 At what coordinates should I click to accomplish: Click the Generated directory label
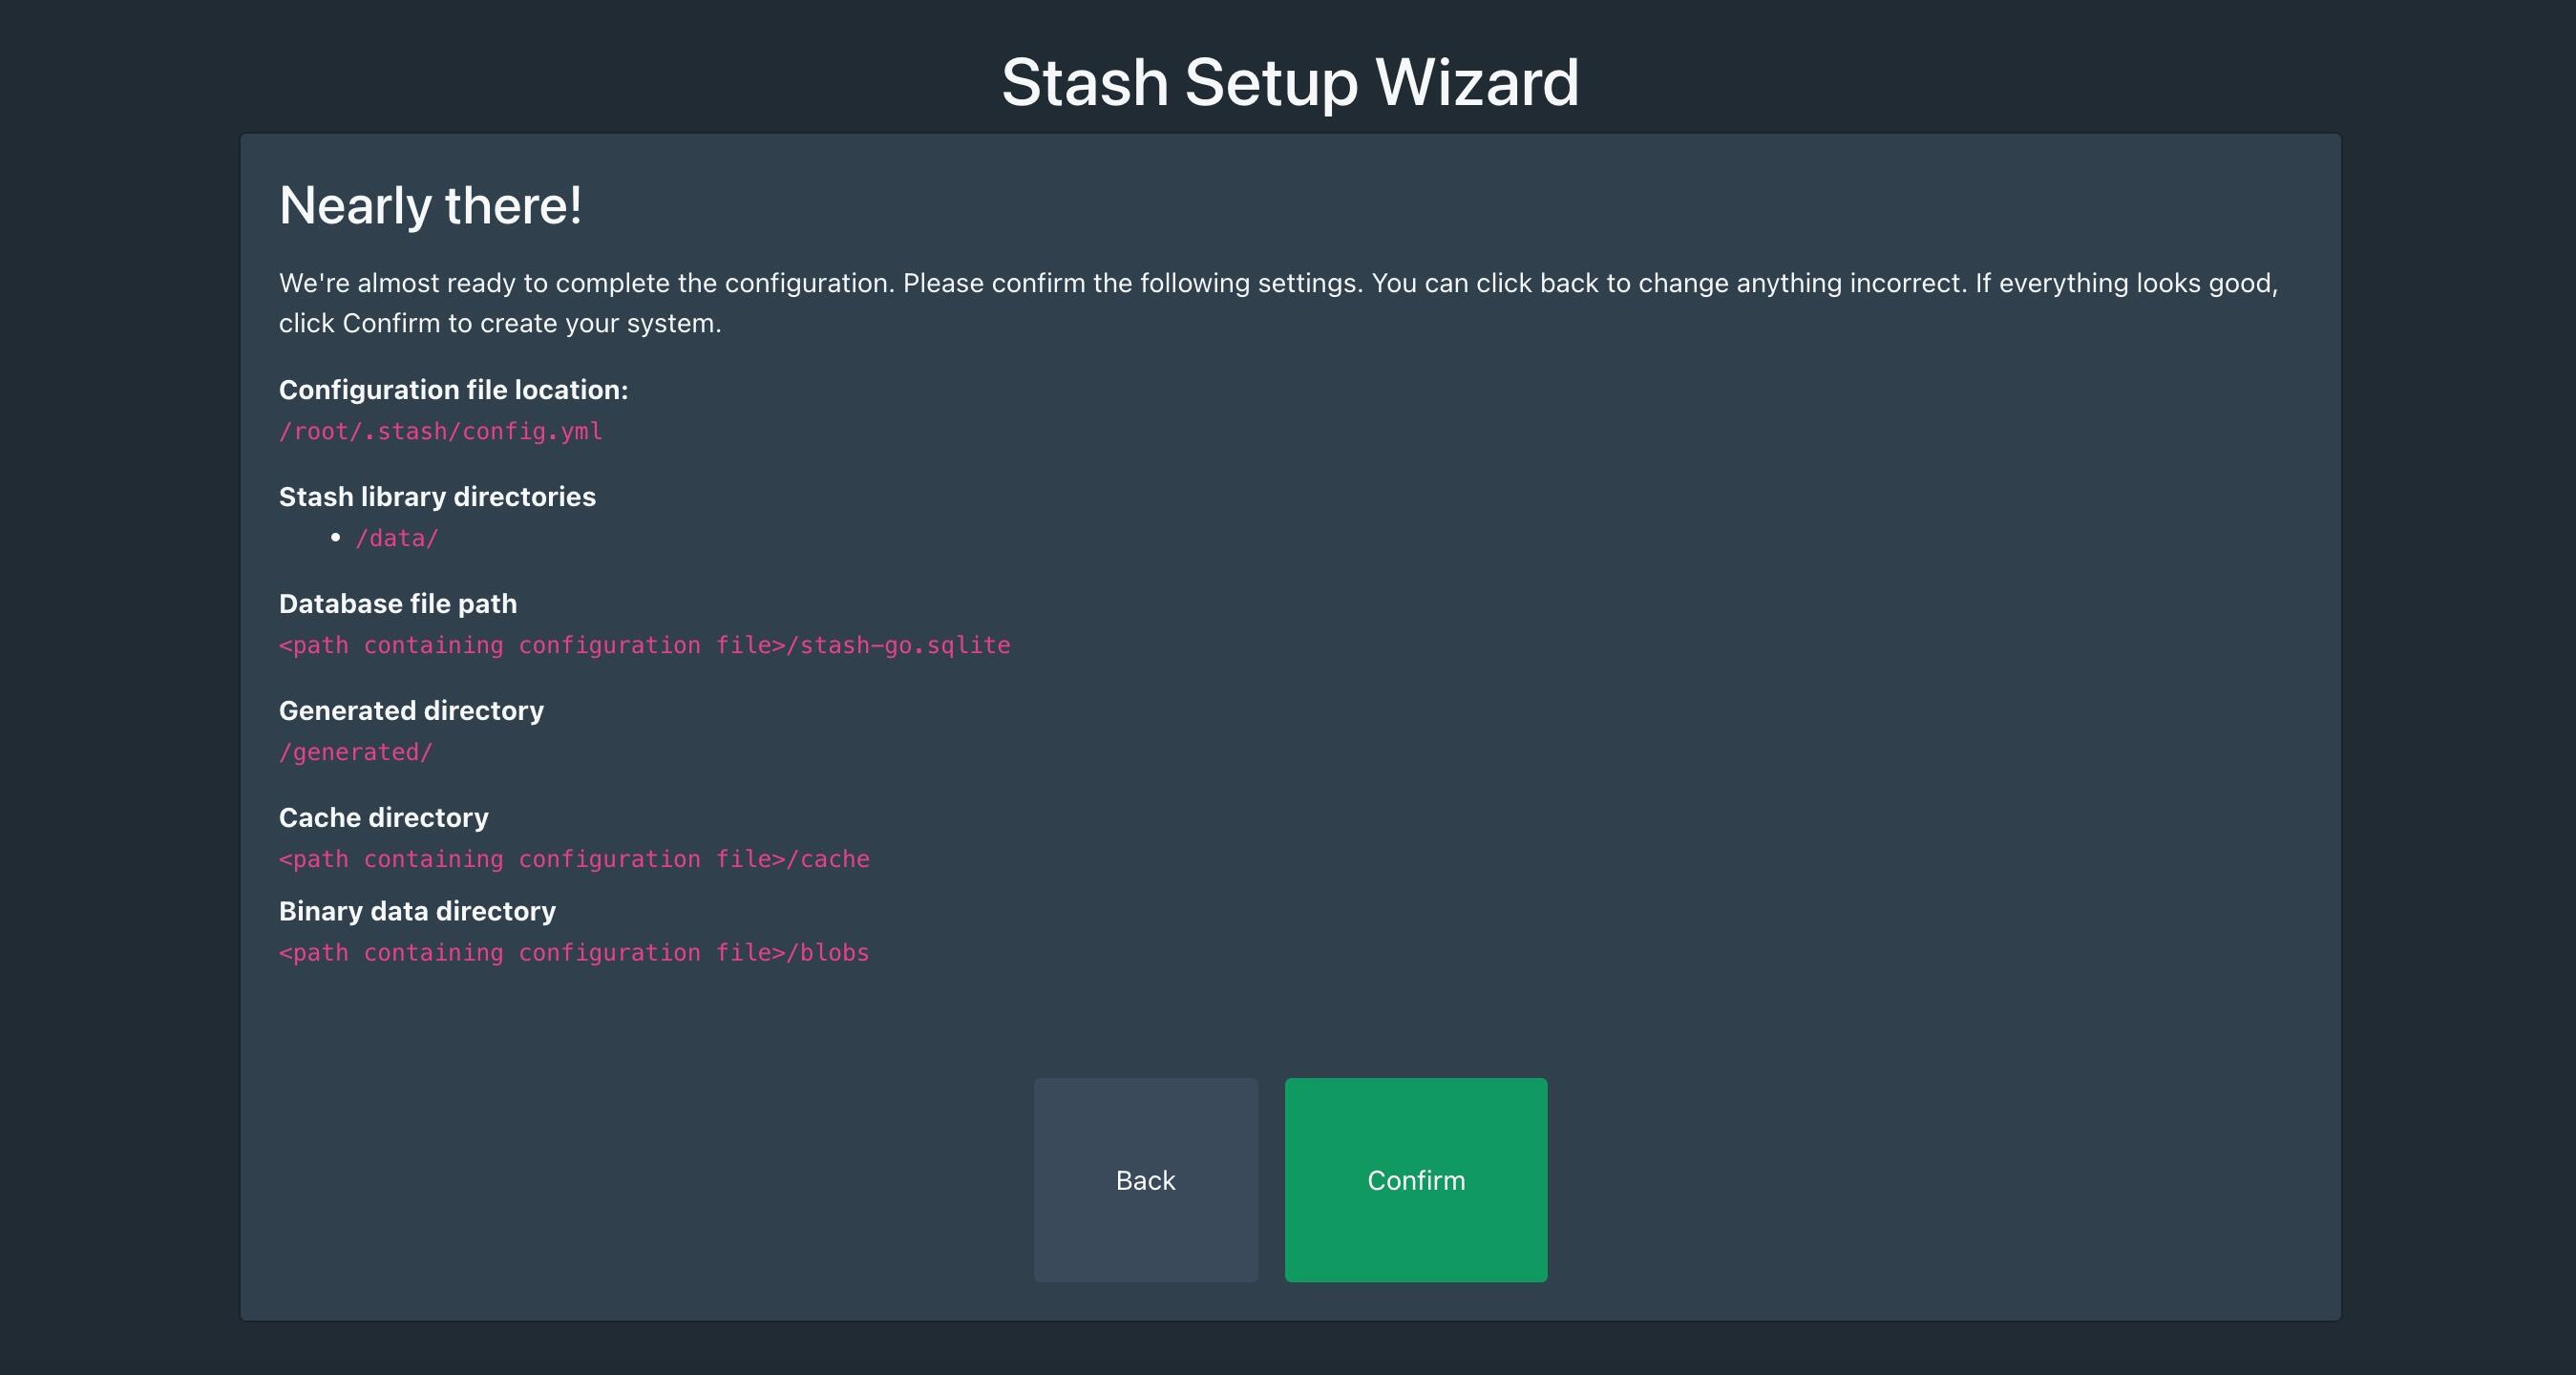[x=411, y=711]
